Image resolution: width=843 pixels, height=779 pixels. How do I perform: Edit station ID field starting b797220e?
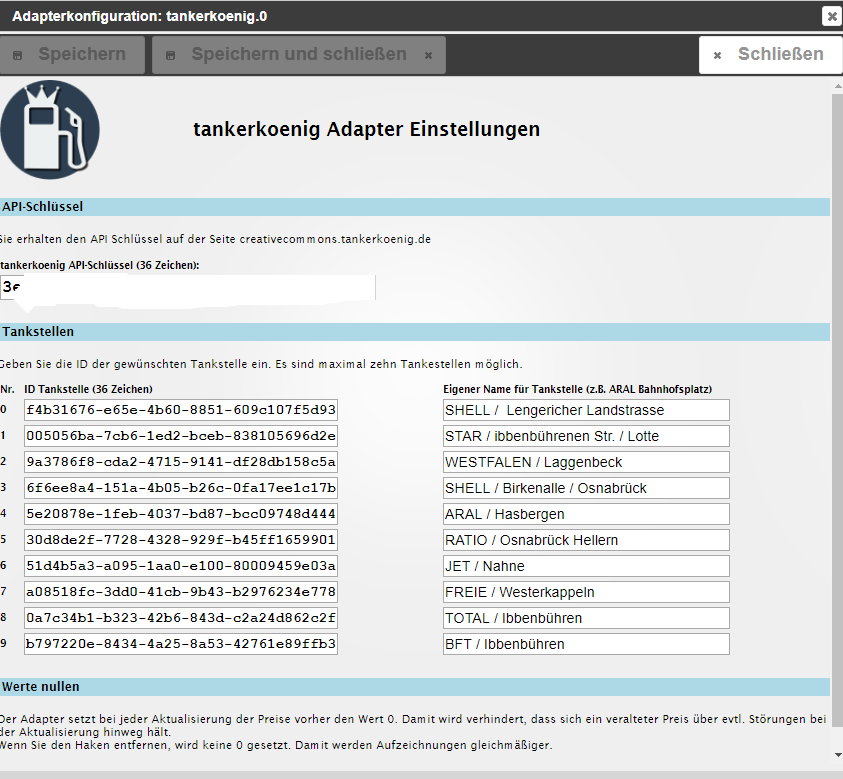181,644
